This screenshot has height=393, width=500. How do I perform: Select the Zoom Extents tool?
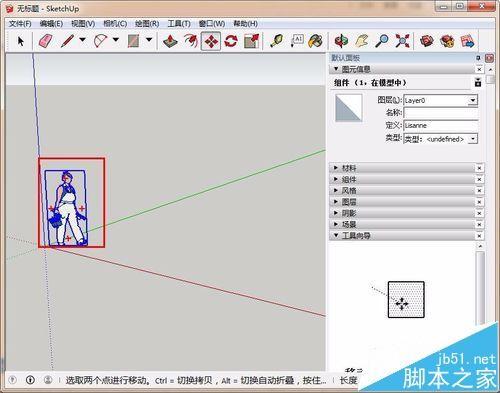402,41
